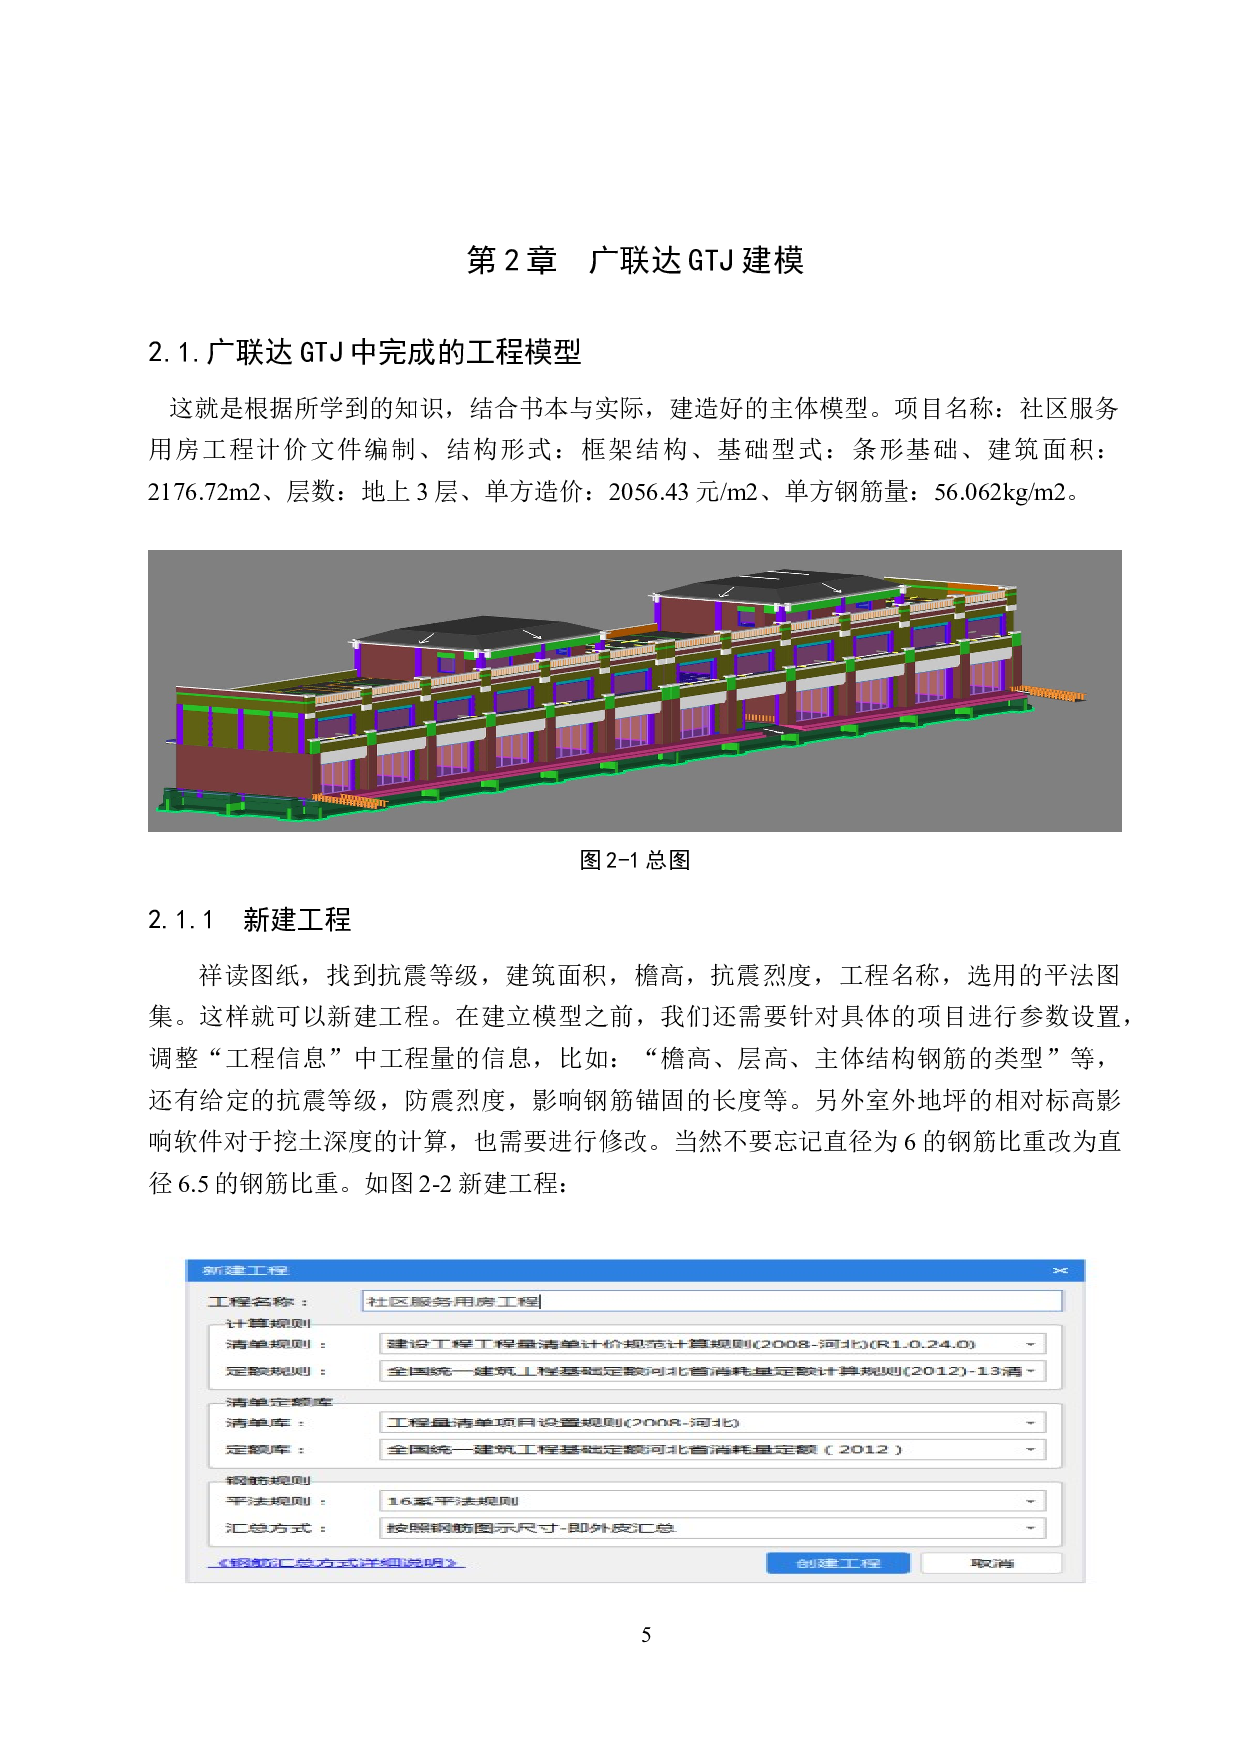1240x1754 pixels.
Task: Click the 钢筋规则 group label
Action: click(268, 1480)
